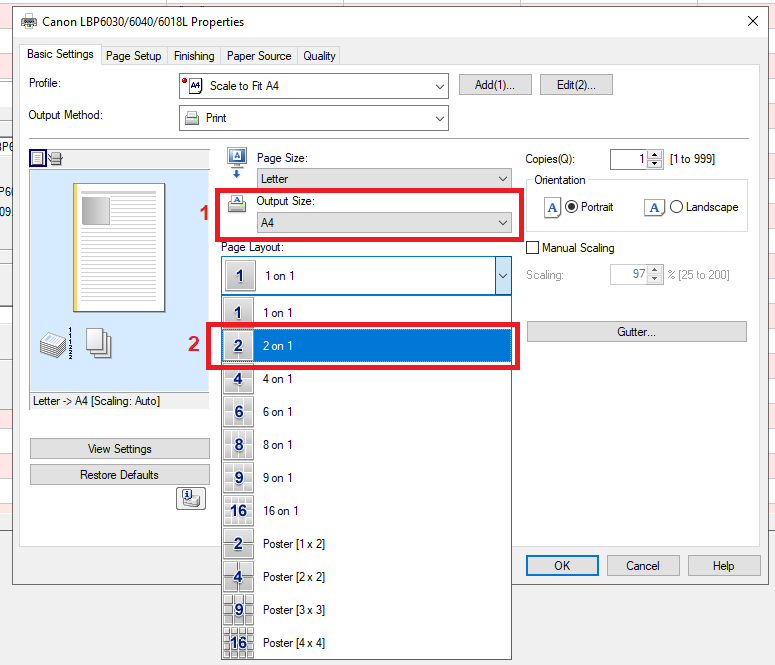
Task: Open the Paper Source tab
Action: coord(259,56)
